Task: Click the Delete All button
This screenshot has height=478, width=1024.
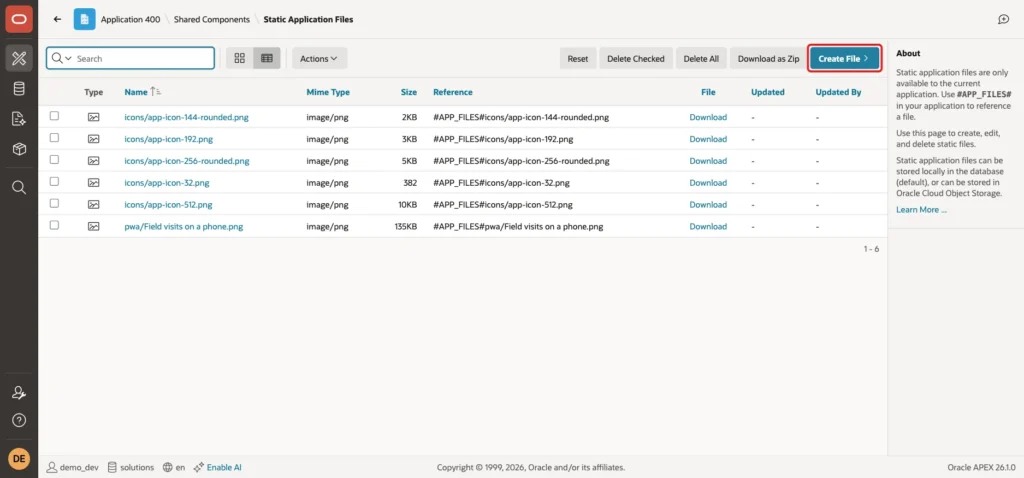Action: (701, 58)
